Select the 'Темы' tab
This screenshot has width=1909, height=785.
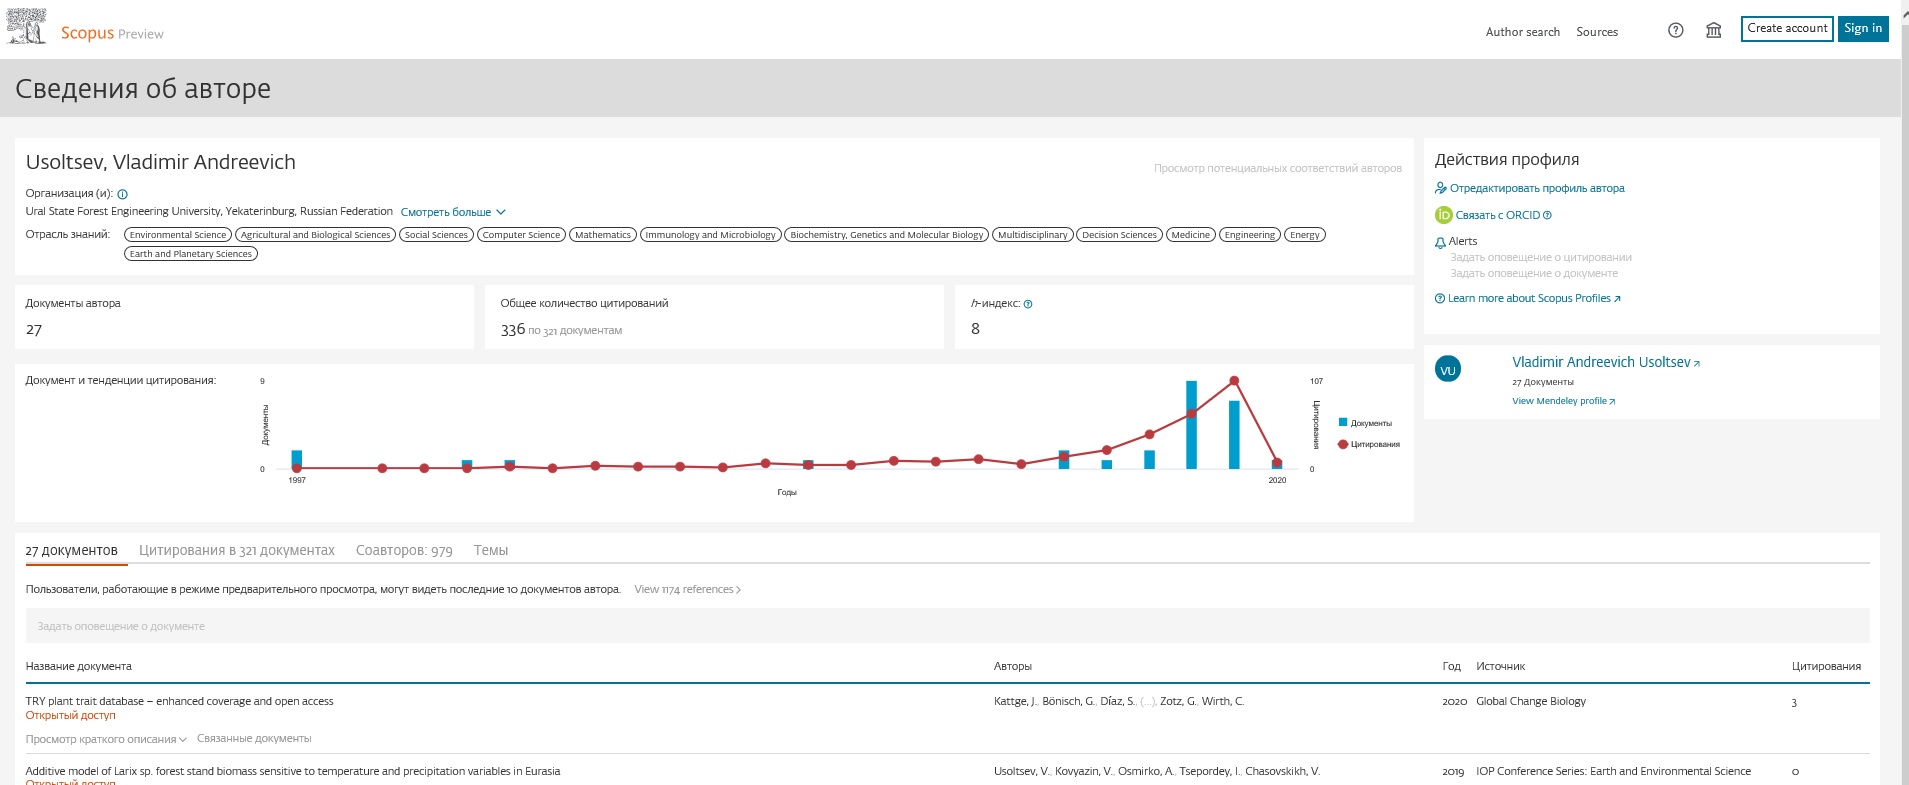[490, 550]
